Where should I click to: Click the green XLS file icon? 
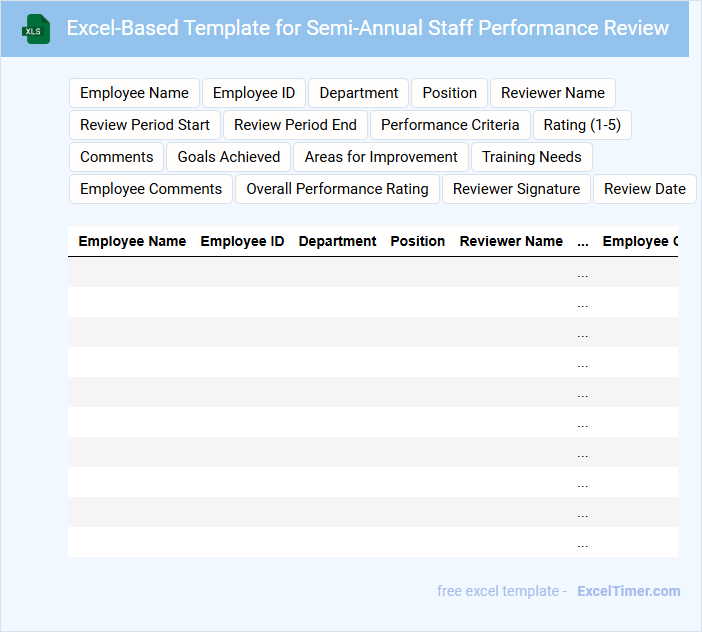36,29
